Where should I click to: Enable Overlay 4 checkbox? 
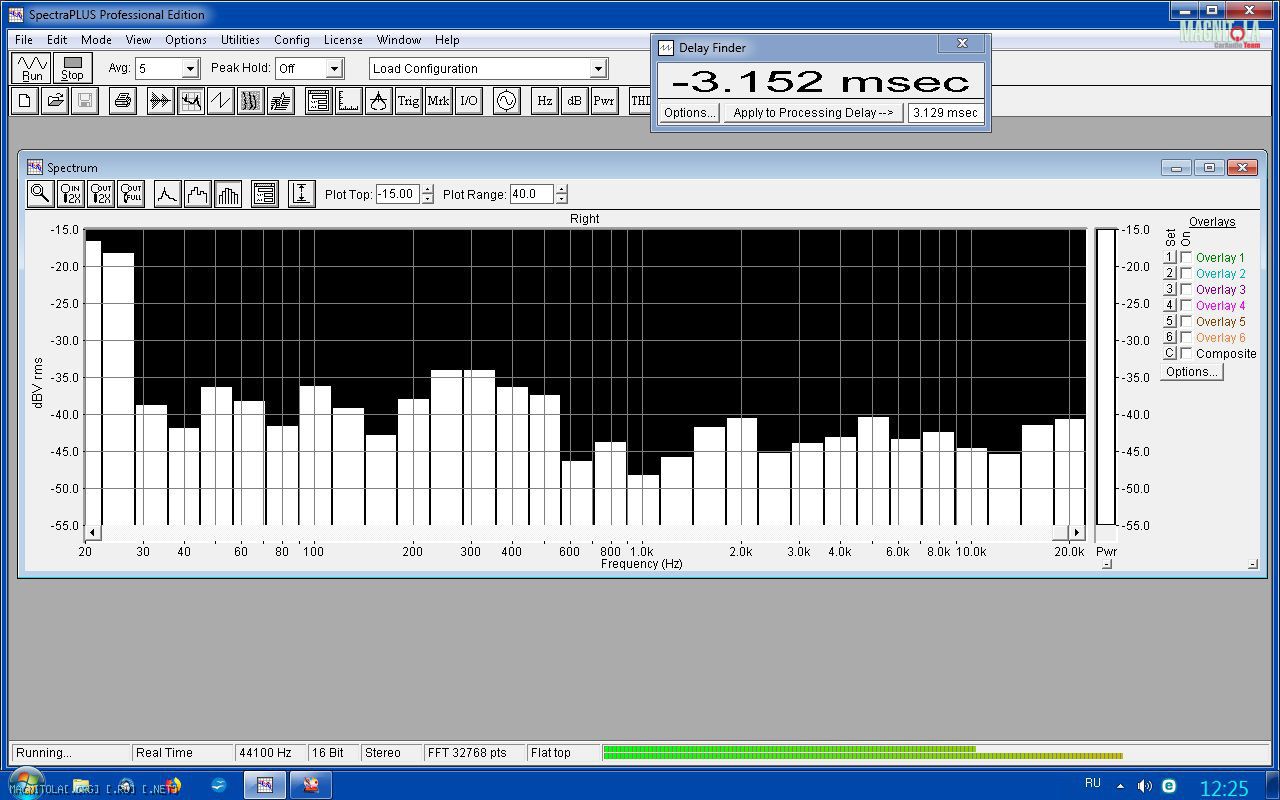1186,306
